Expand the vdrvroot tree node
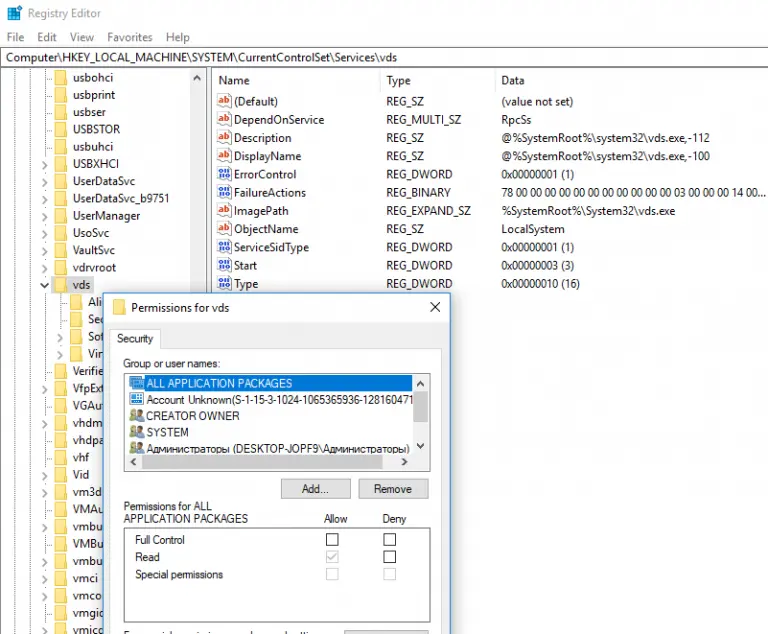This screenshot has height=634, width=768. tap(44, 268)
